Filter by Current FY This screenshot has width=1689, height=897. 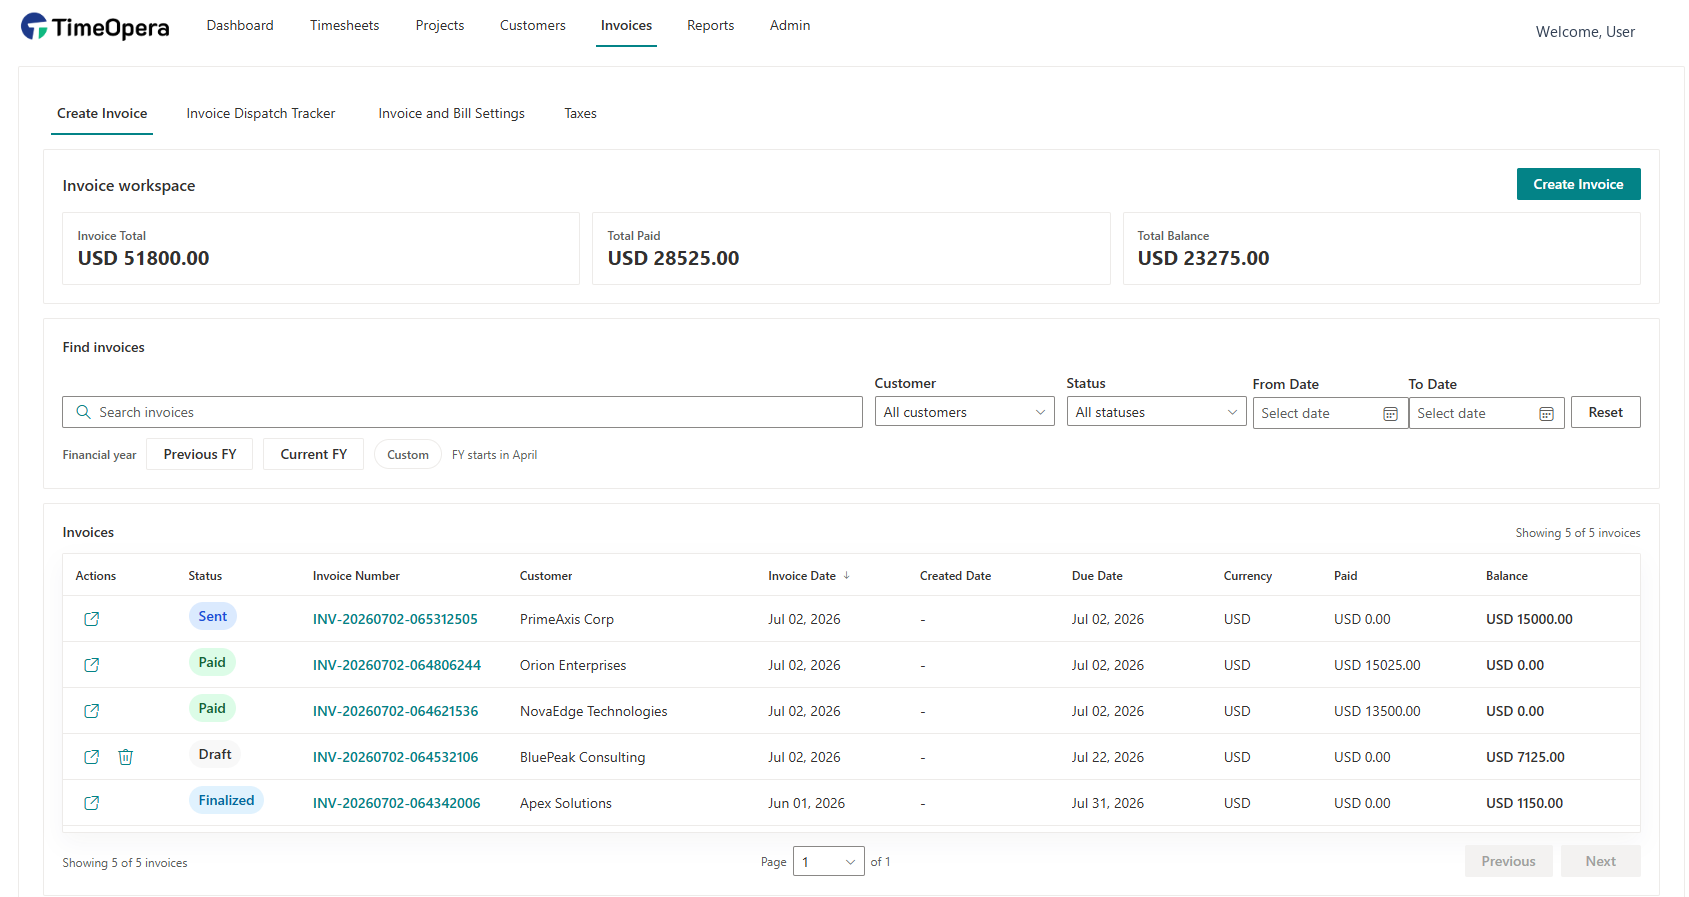[x=313, y=454]
